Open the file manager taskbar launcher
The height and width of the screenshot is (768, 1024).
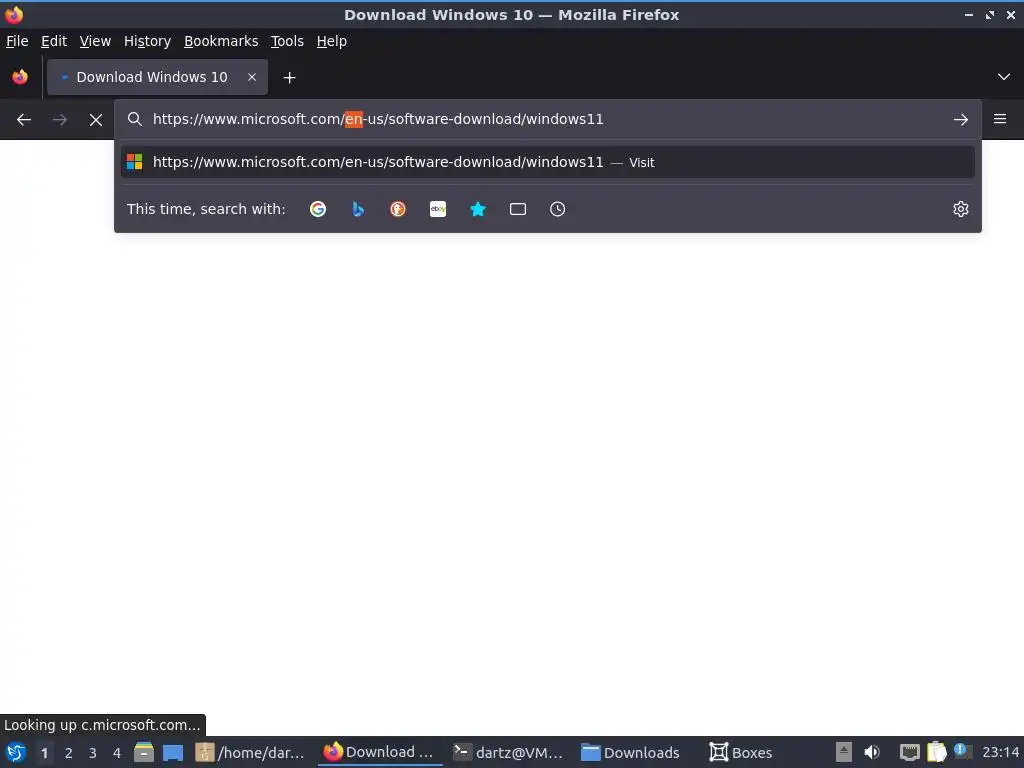click(144, 752)
